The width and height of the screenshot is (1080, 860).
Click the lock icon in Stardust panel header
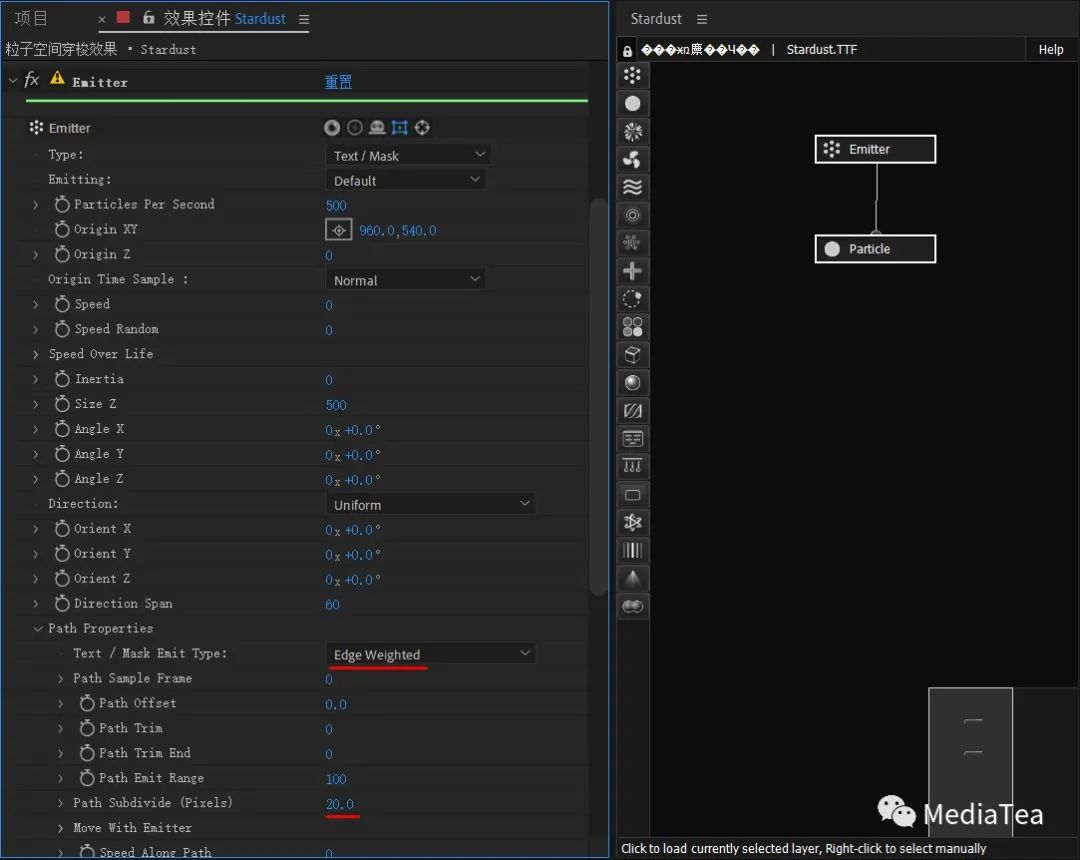(x=627, y=50)
